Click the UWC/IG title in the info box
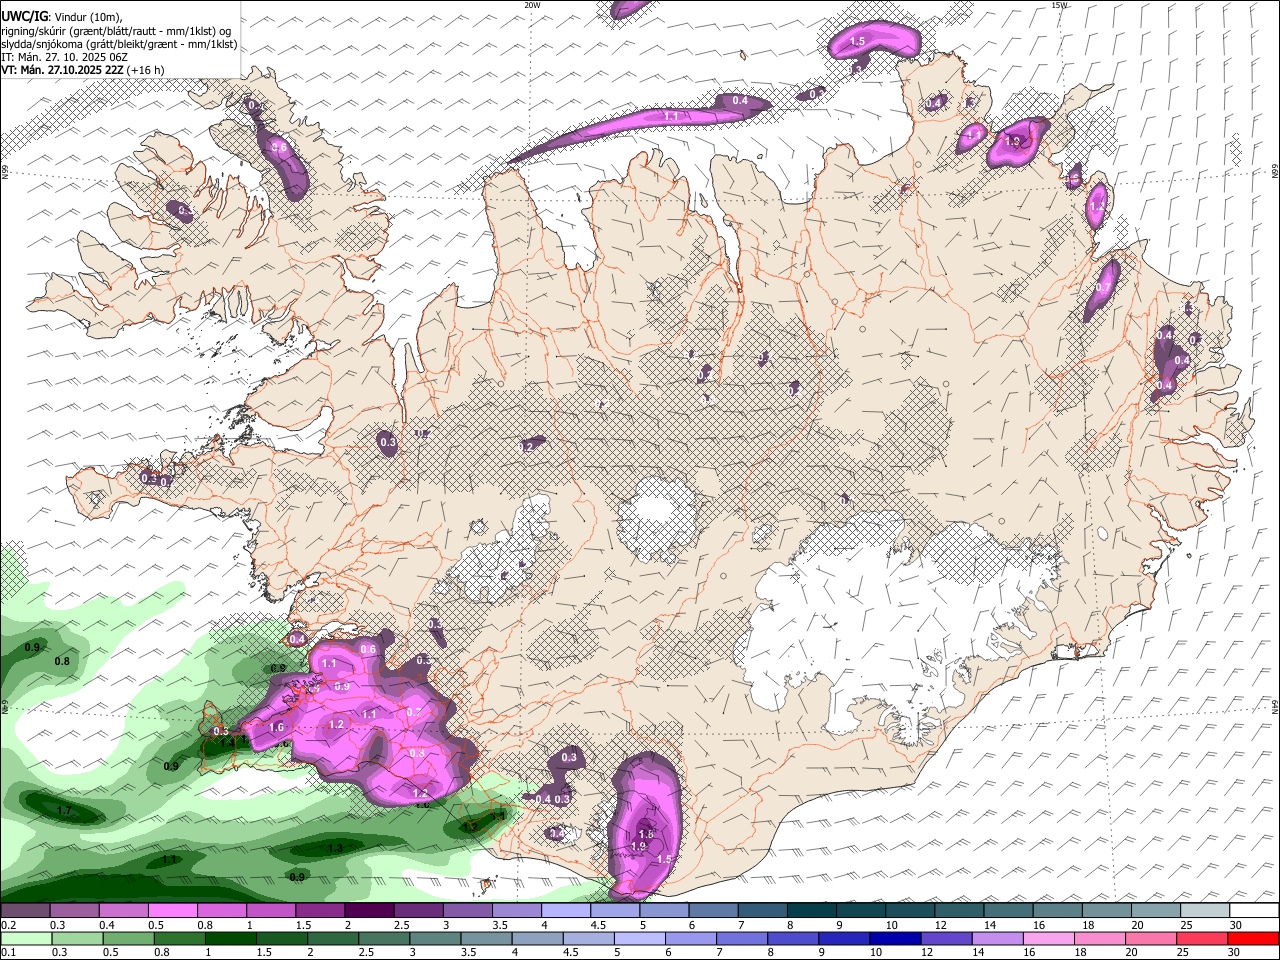This screenshot has width=1280, height=960. (x=24, y=16)
